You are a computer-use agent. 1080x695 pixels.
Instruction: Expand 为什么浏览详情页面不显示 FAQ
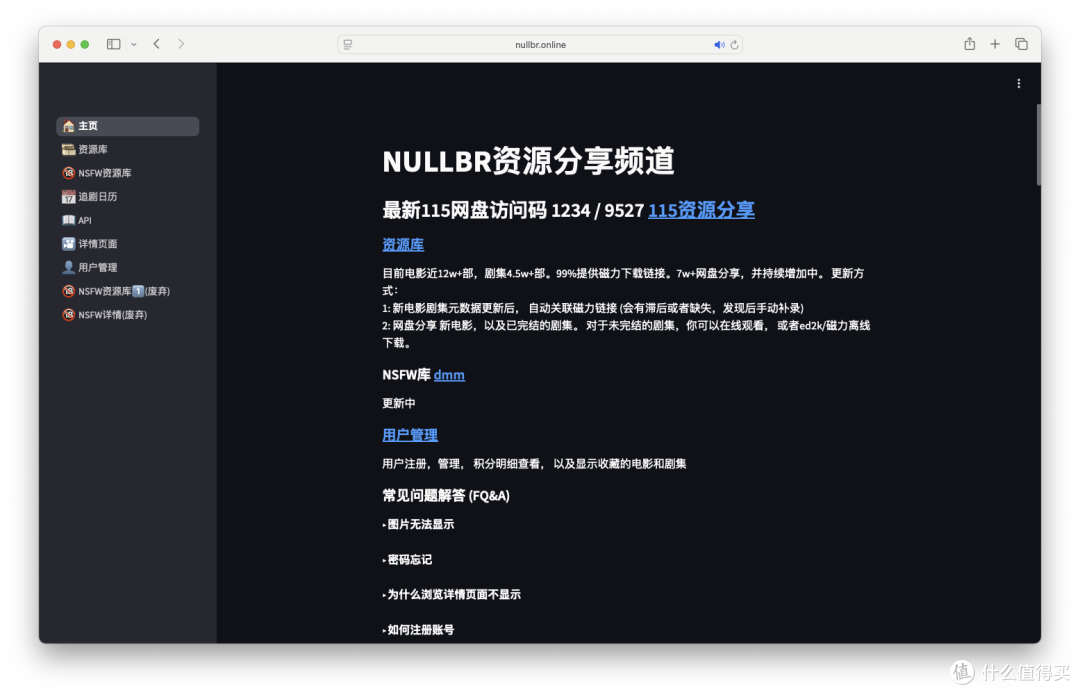pos(451,594)
